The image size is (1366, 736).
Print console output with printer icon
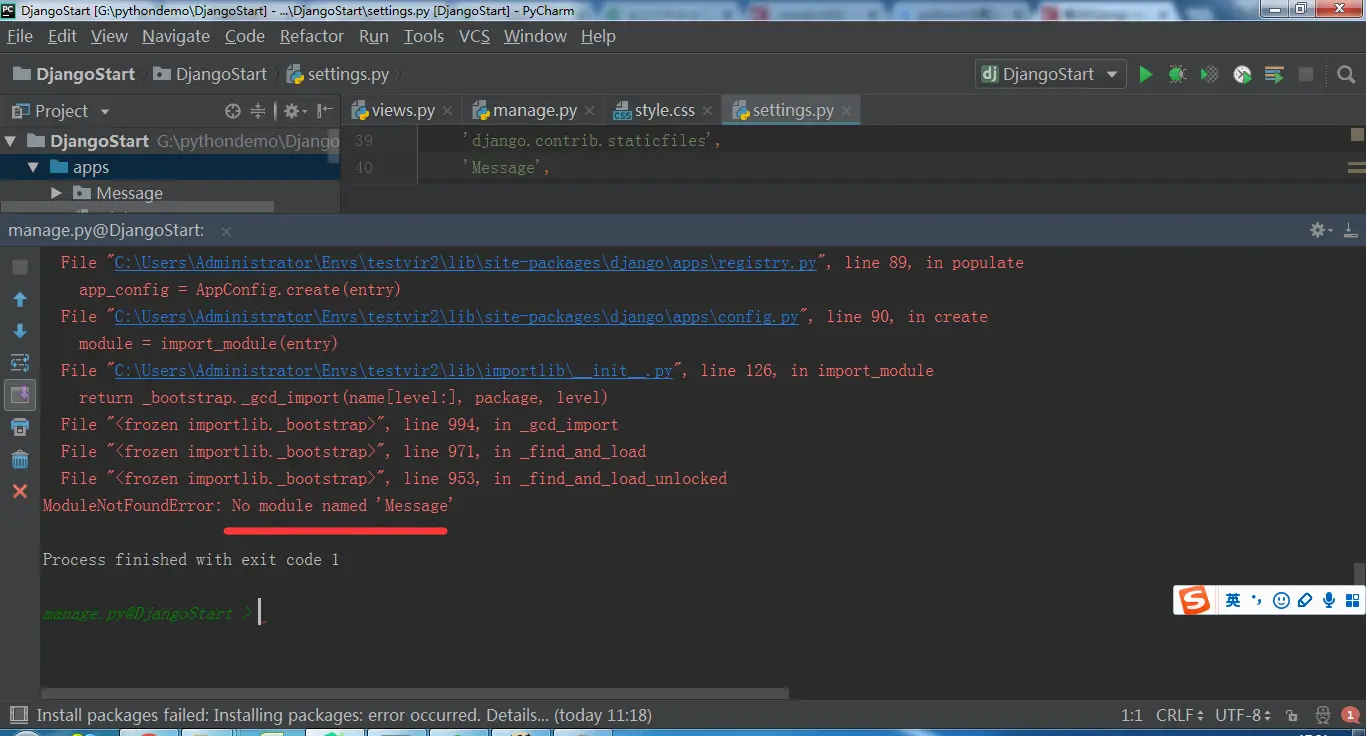pyautogui.click(x=20, y=427)
